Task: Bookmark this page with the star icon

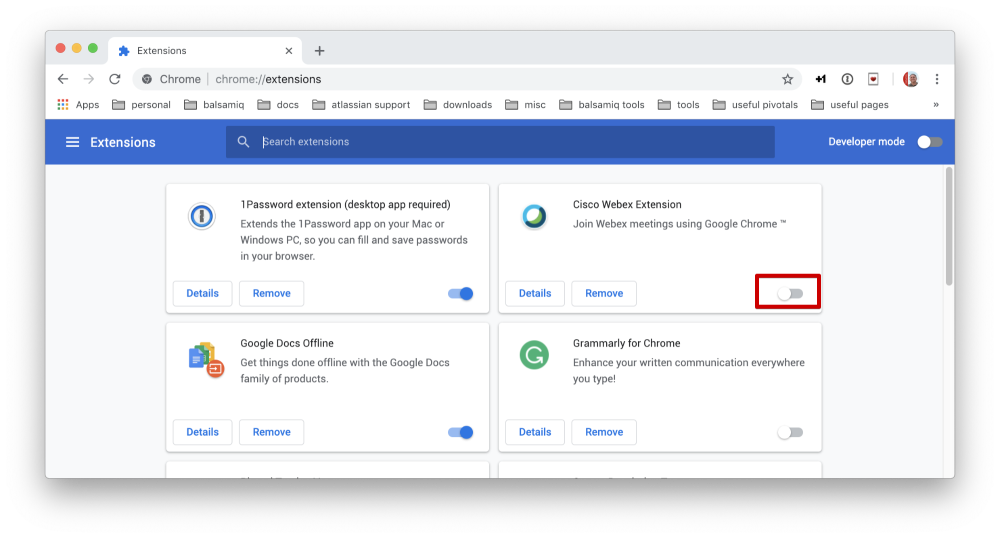Action: (x=787, y=79)
